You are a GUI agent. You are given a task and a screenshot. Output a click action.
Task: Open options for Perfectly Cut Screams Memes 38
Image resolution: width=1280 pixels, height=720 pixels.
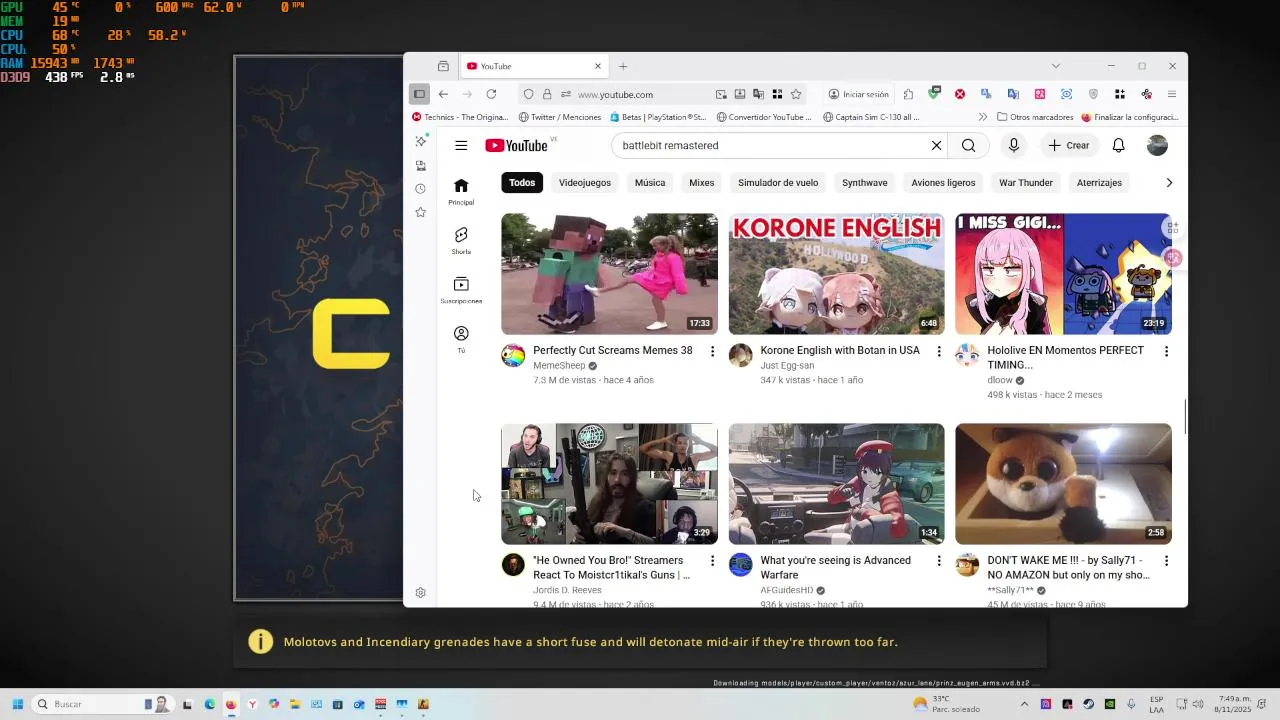(x=712, y=351)
